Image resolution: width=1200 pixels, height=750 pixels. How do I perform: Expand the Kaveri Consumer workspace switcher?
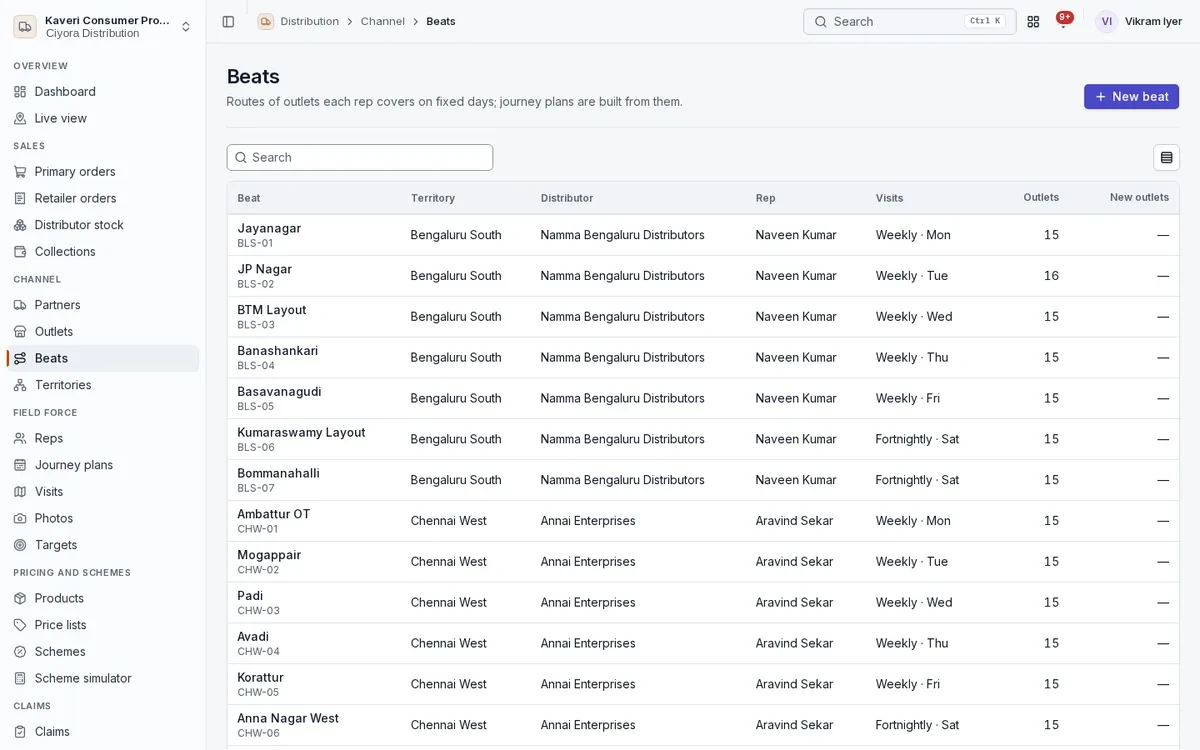tap(103, 26)
